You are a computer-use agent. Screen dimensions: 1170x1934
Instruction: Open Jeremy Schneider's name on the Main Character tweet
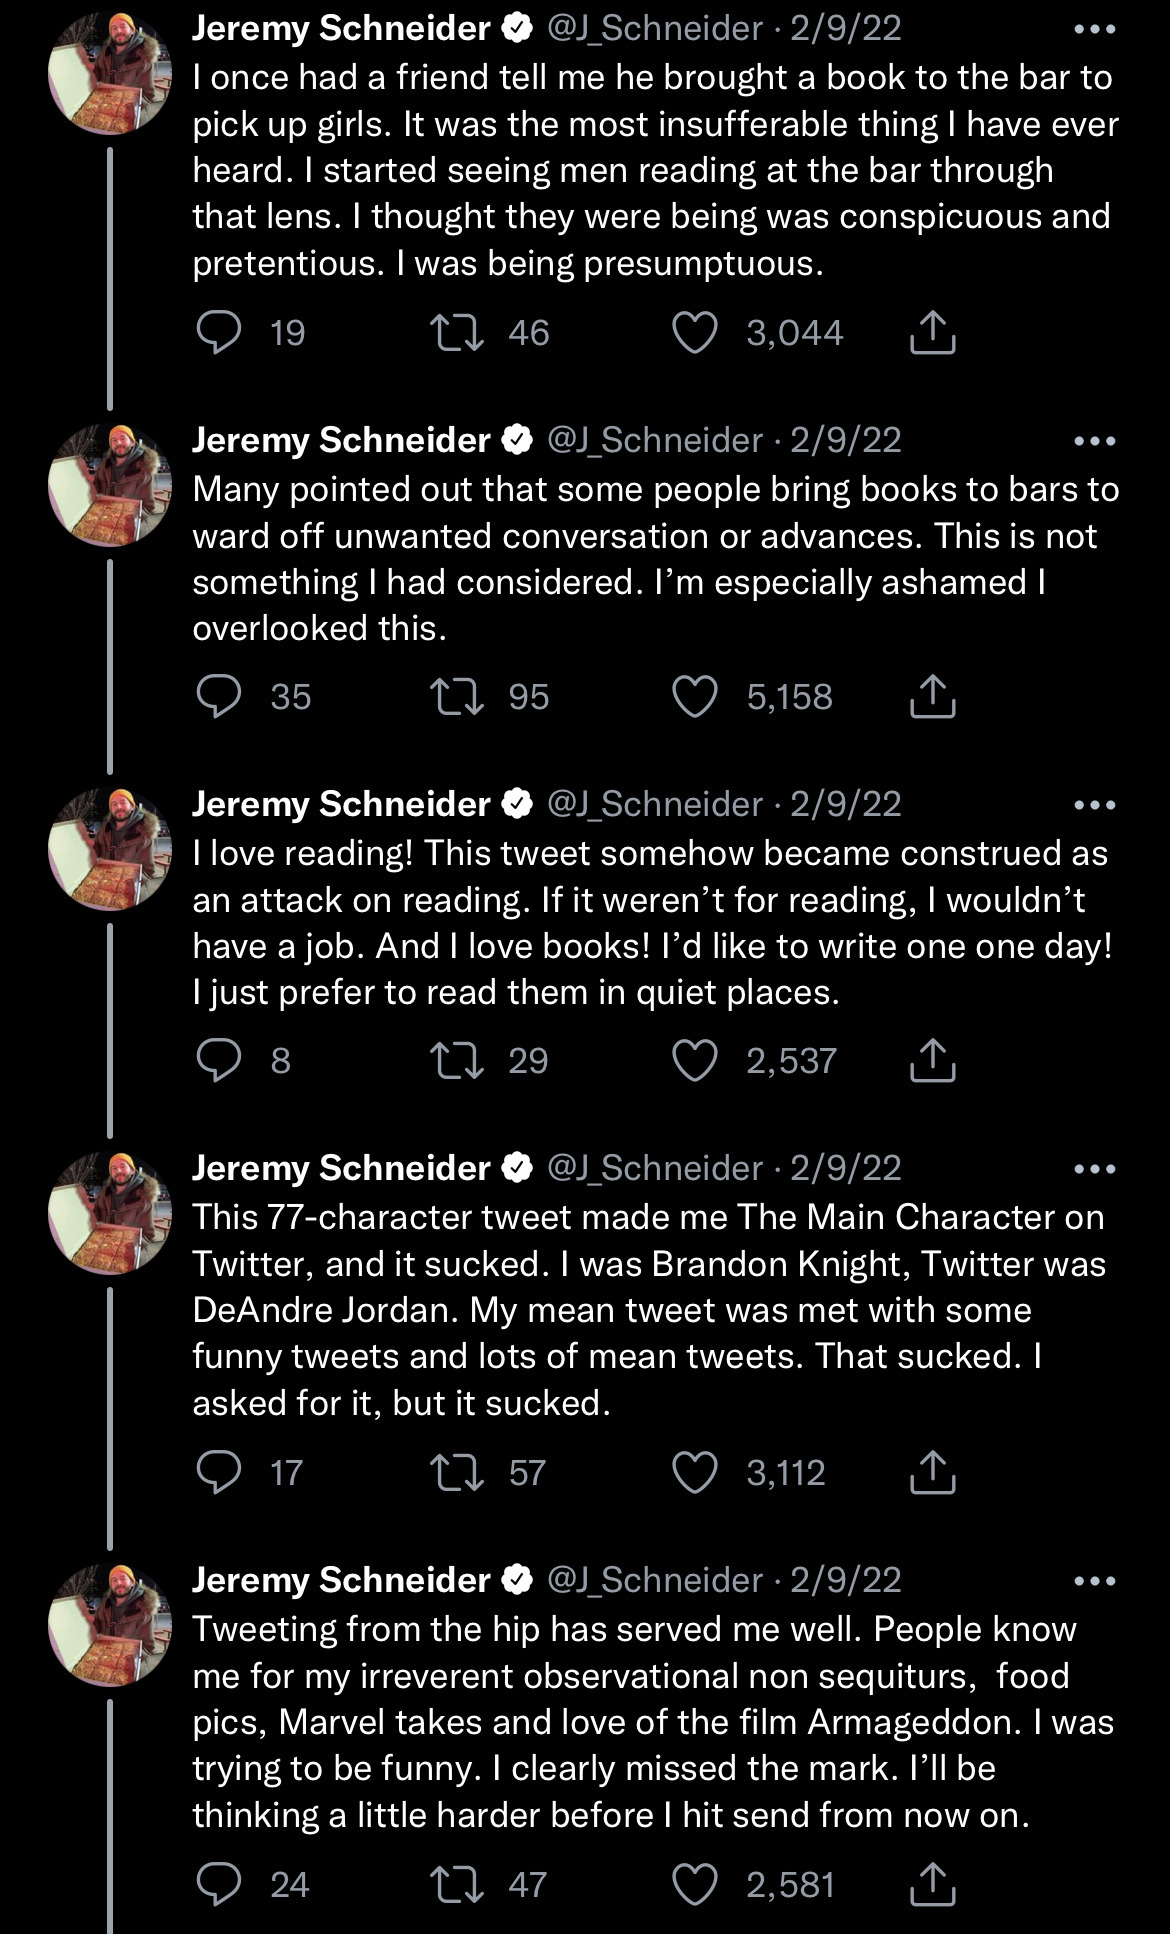coord(340,1168)
